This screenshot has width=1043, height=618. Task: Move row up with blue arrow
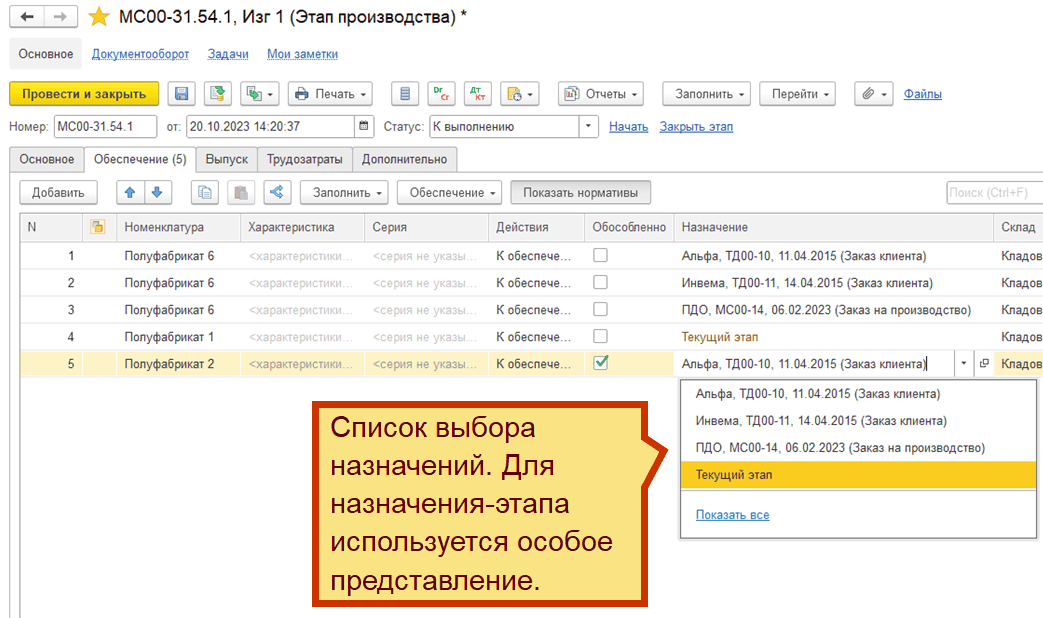coord(130,192)
